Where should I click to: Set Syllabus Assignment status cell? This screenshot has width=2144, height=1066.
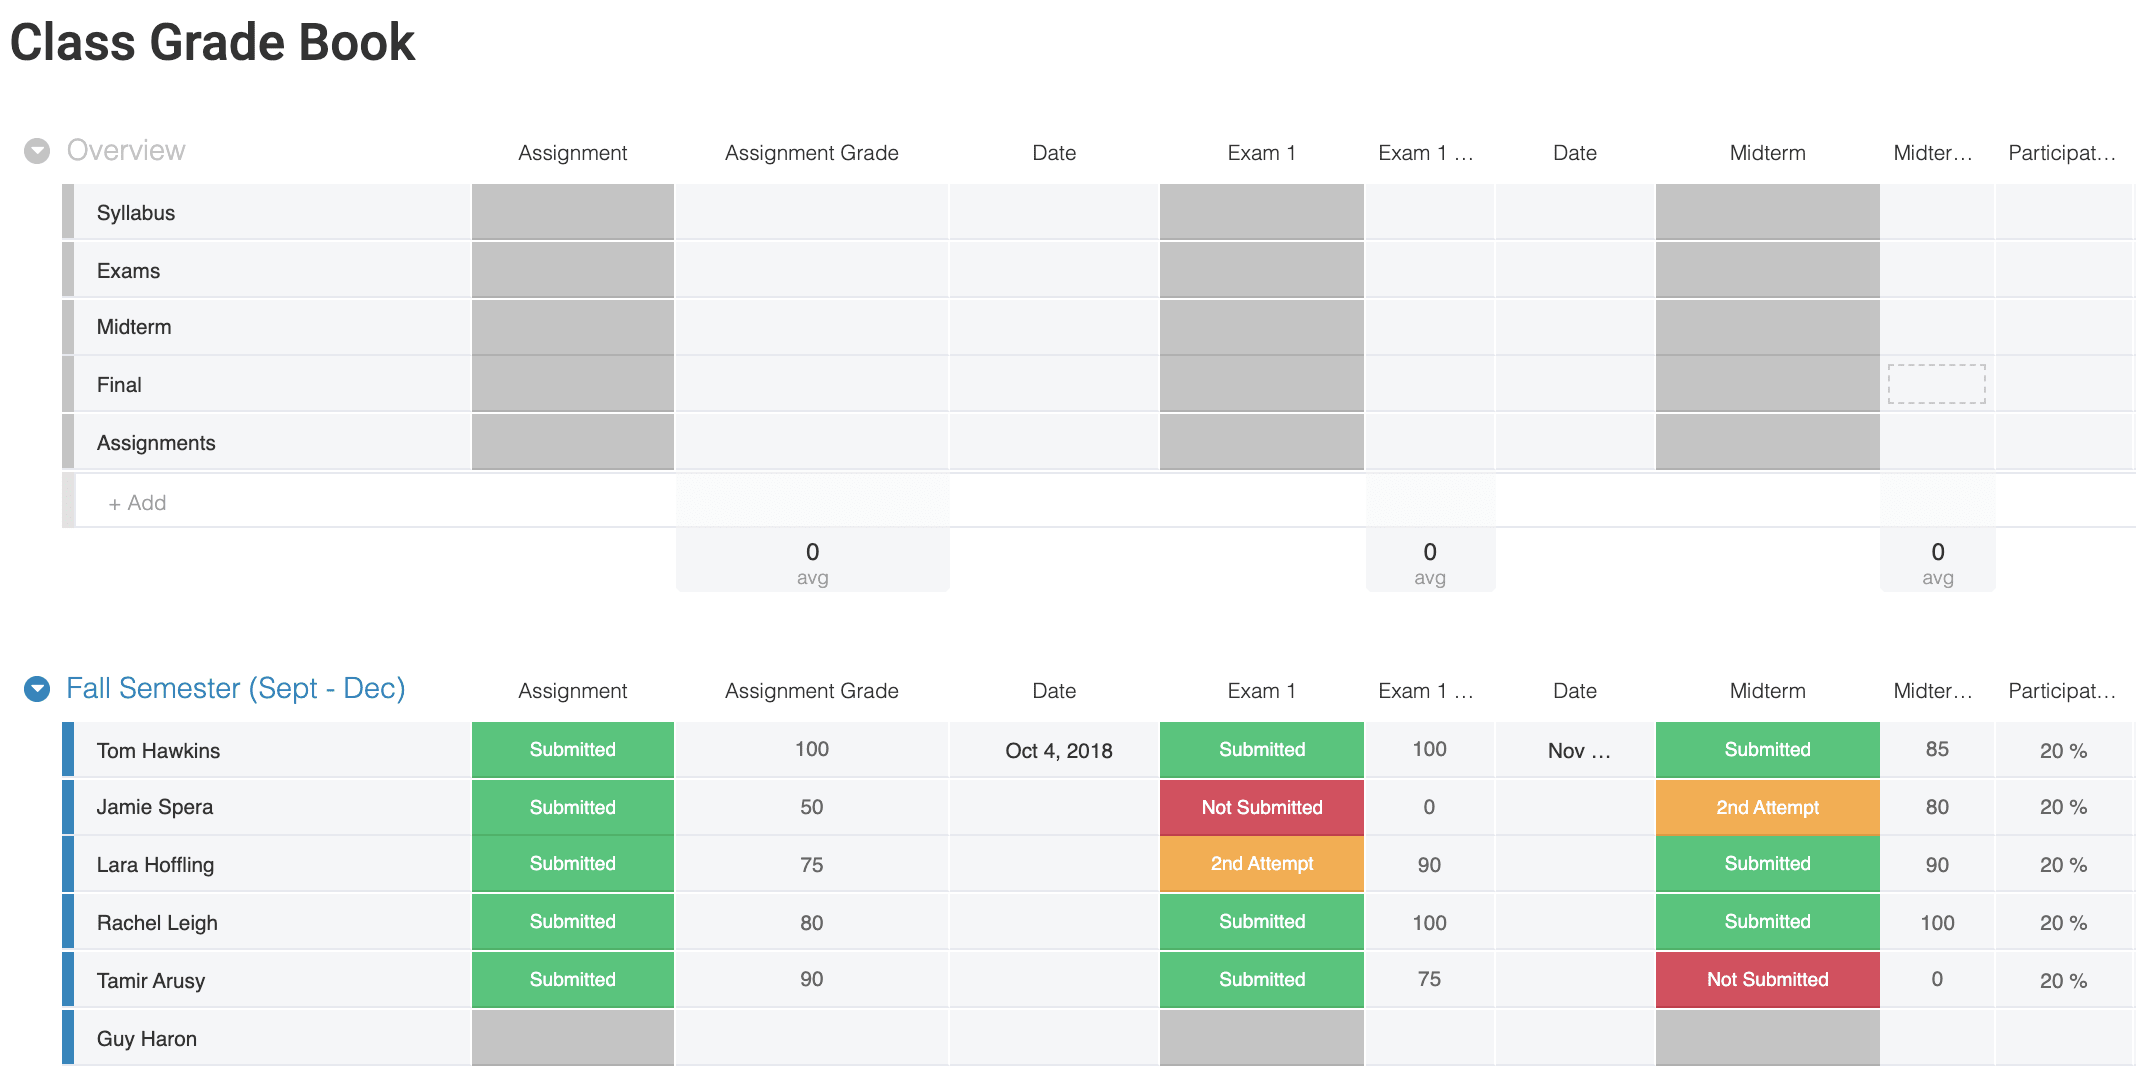tap(573, 212)
